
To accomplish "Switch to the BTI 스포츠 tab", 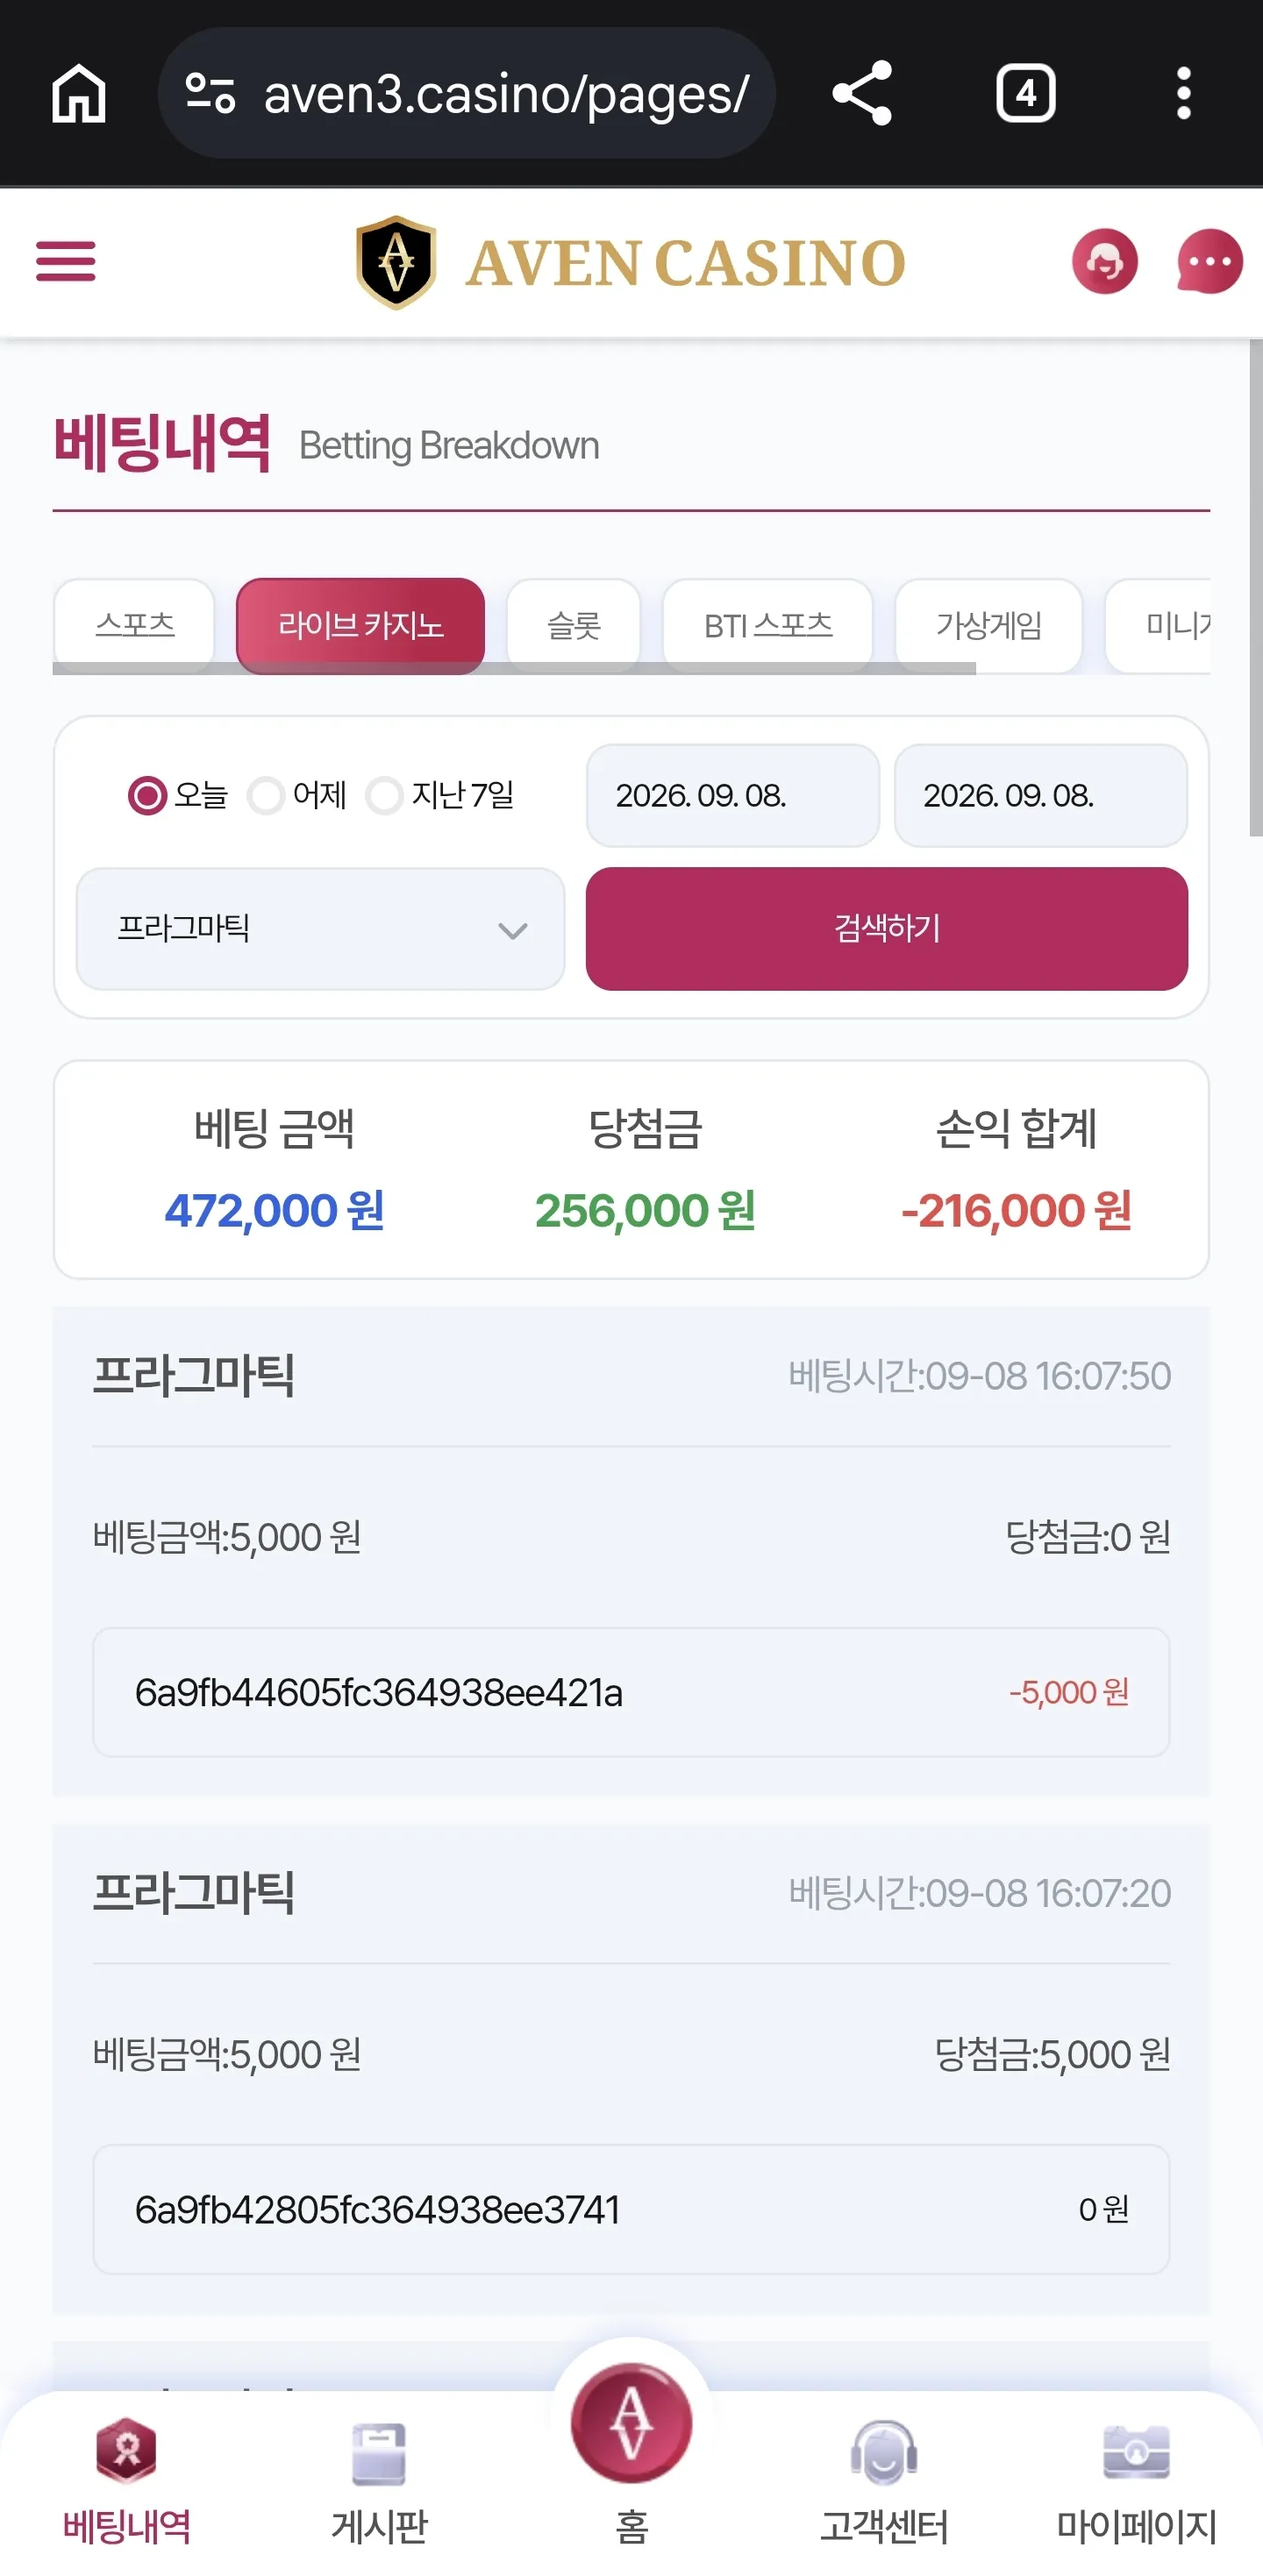I will point(768,626).
